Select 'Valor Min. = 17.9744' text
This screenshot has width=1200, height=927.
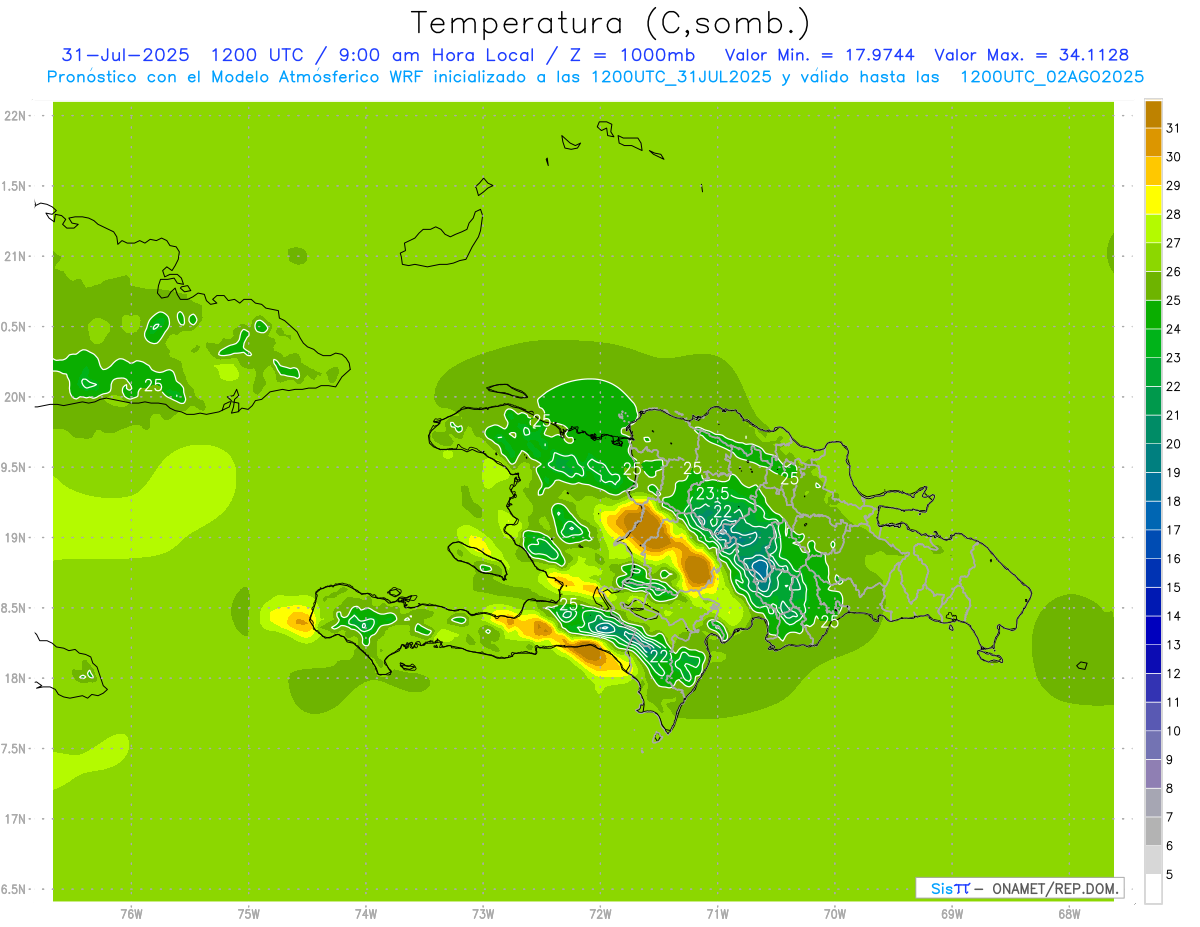[x=819, y=54]
